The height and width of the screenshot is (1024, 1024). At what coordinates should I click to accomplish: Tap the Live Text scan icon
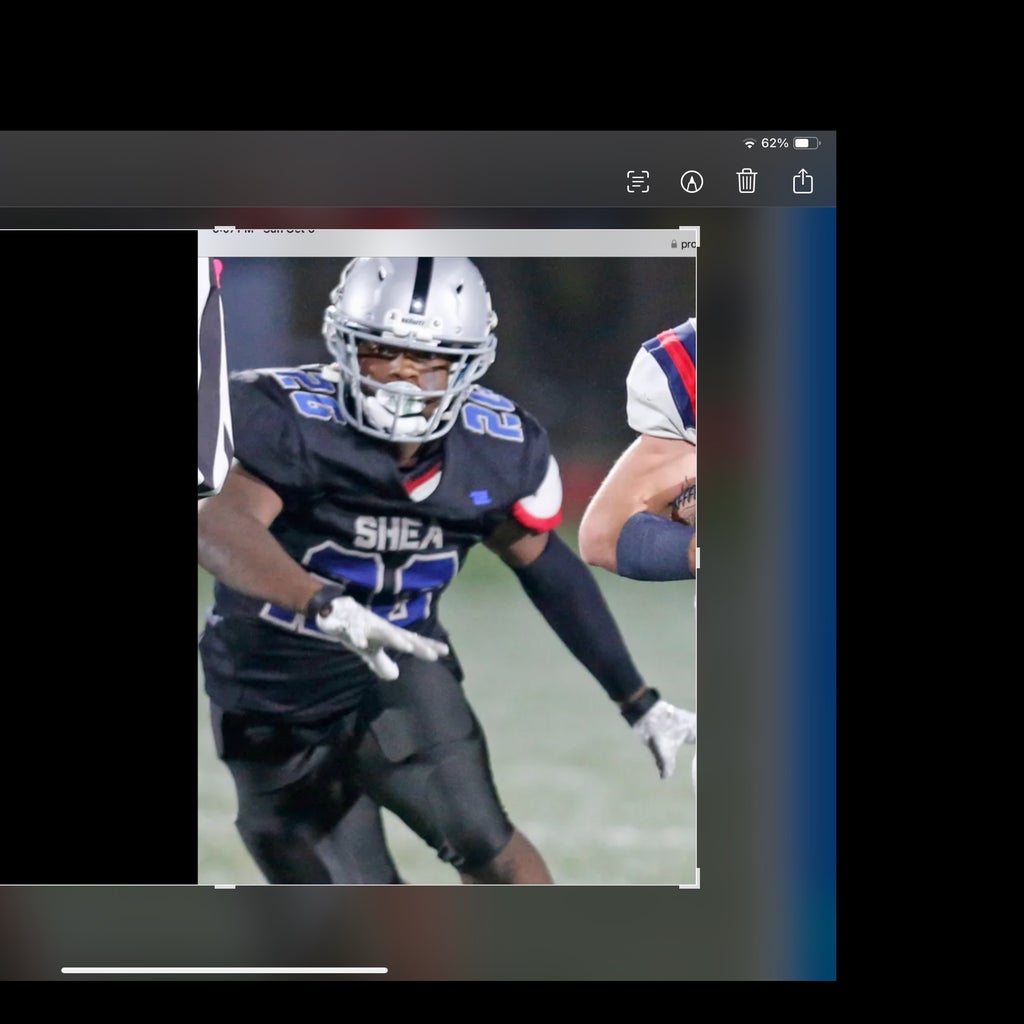click(x=637, y=182)
